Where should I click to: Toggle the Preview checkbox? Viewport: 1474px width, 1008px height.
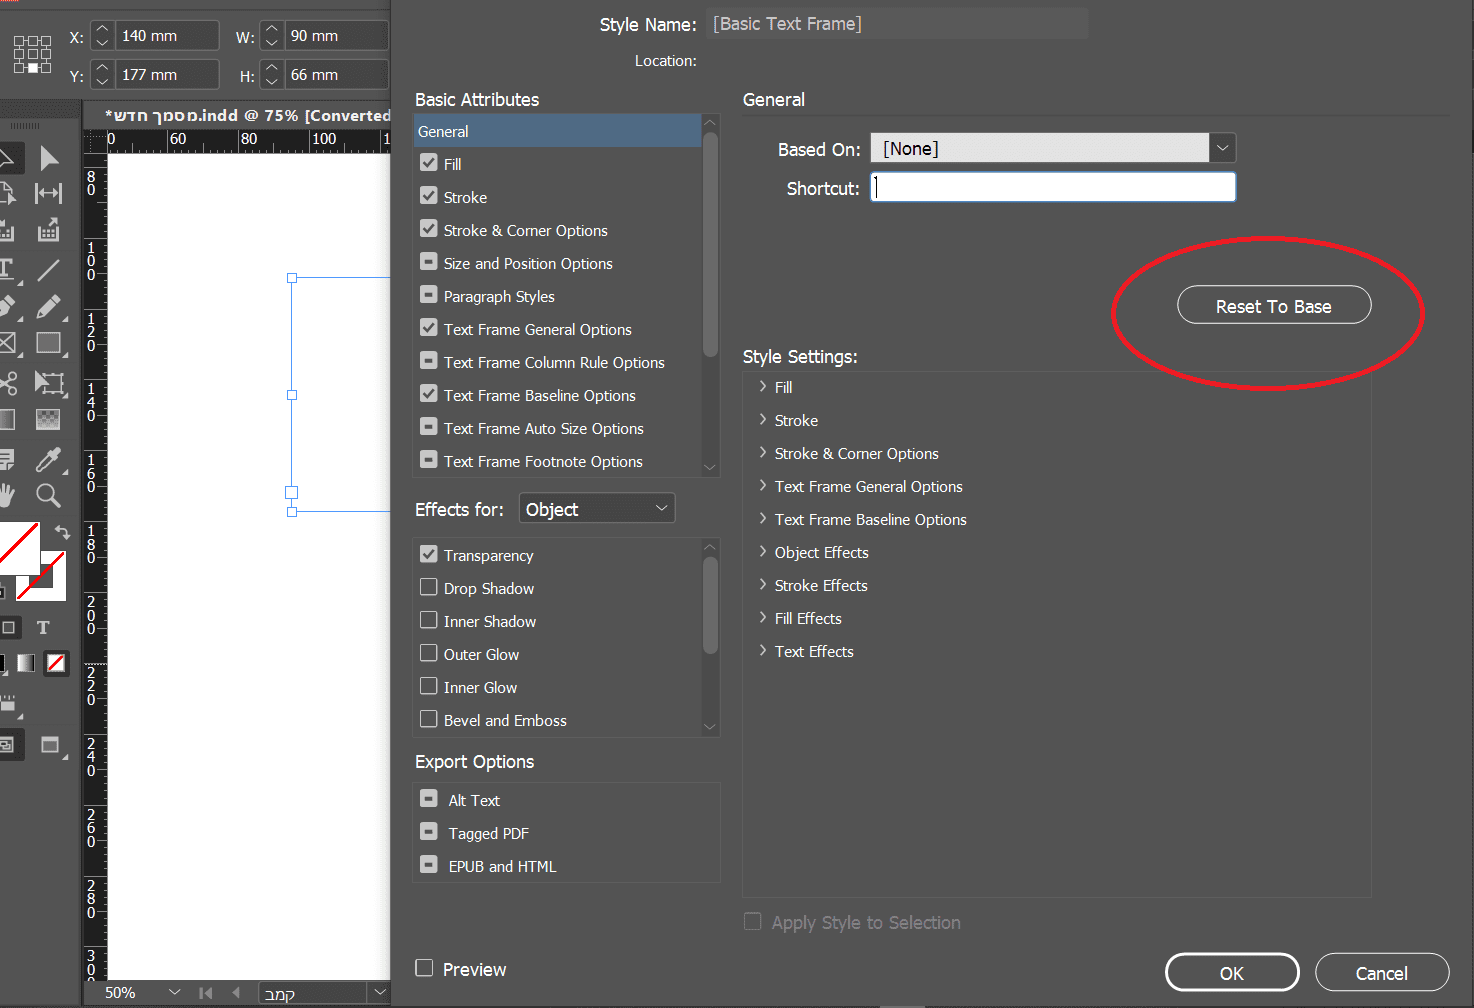coord(425,968)
